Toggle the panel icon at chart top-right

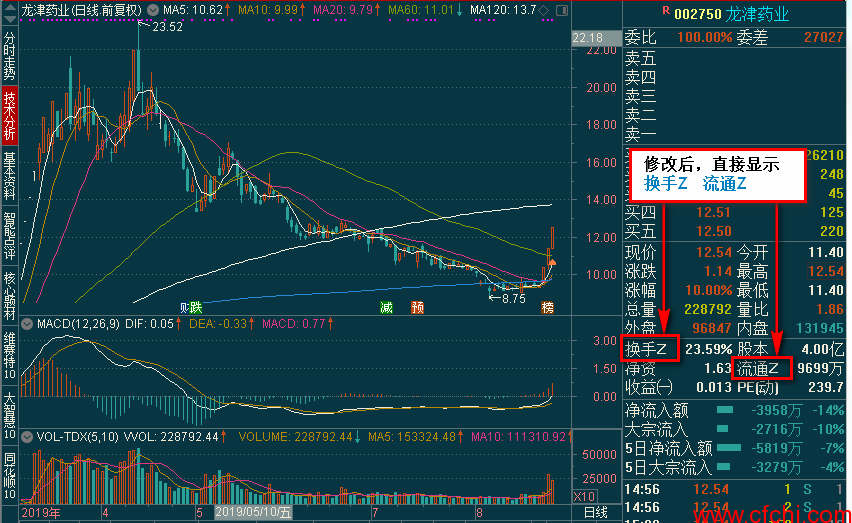[x=562, y=10]
